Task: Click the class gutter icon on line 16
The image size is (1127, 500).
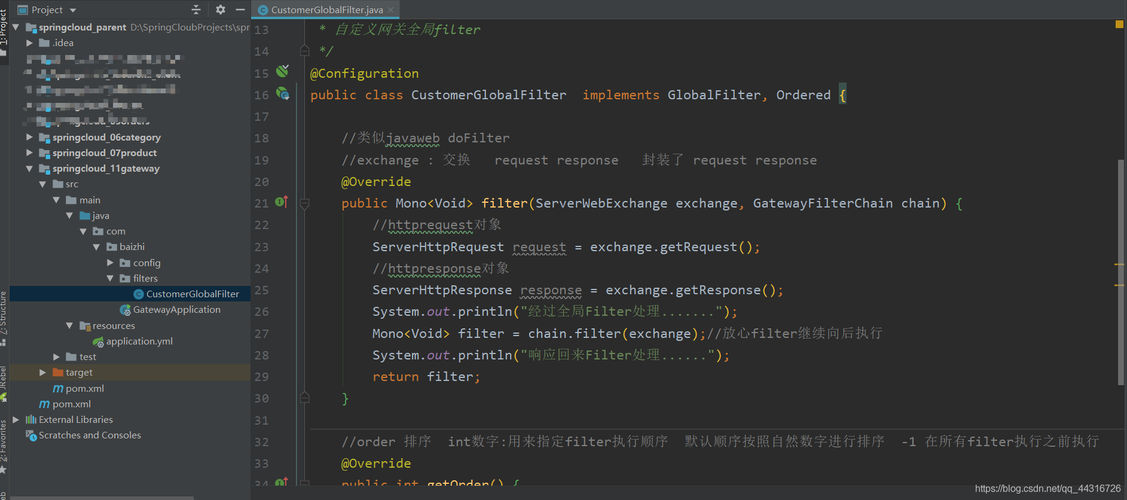Action: [283, 94]
